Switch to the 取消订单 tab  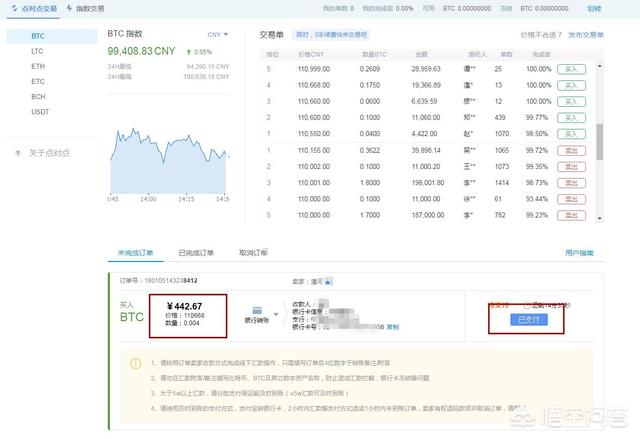click(254, 253)
